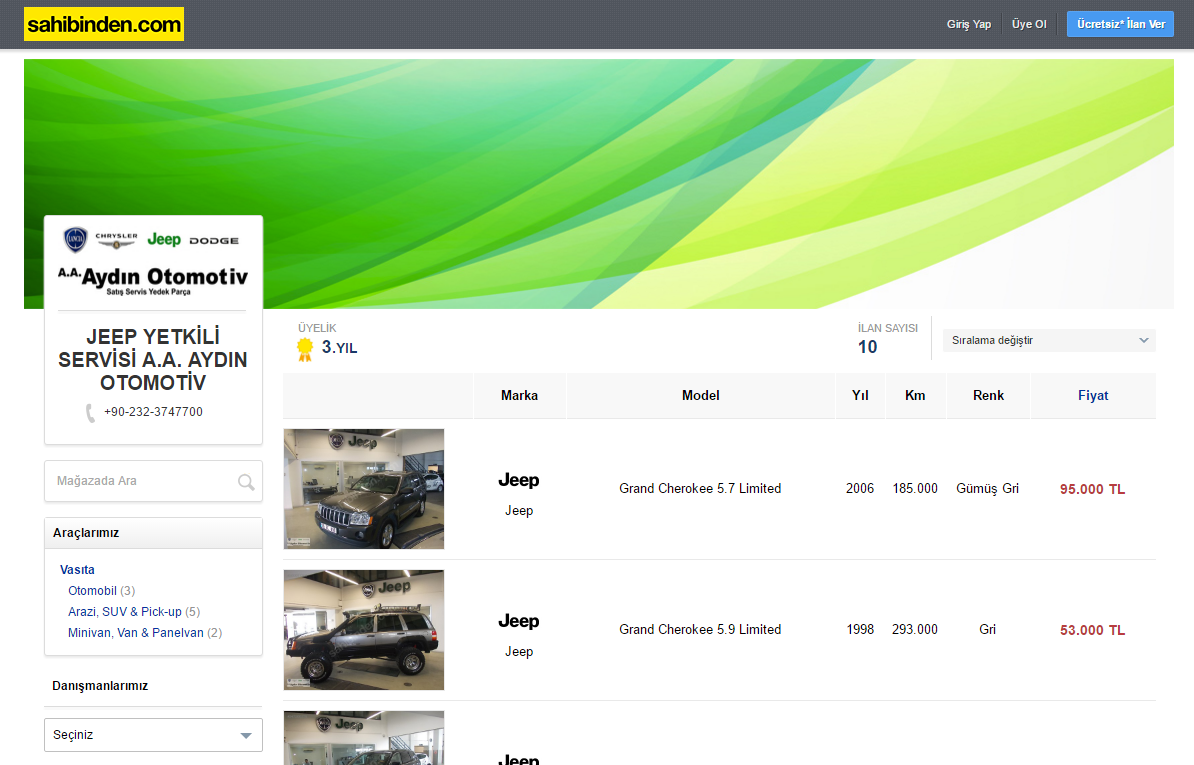Click the search magnifier icon in Mağazada Ara
Viewport: 1194px width, 765px height.
pos(246,482)
